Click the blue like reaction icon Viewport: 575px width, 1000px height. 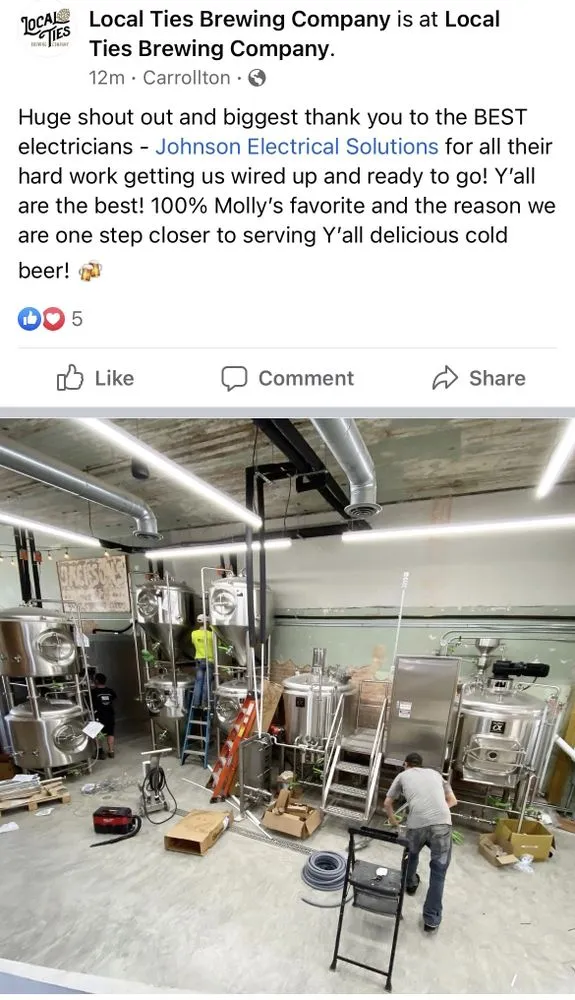tap(30, 318)
